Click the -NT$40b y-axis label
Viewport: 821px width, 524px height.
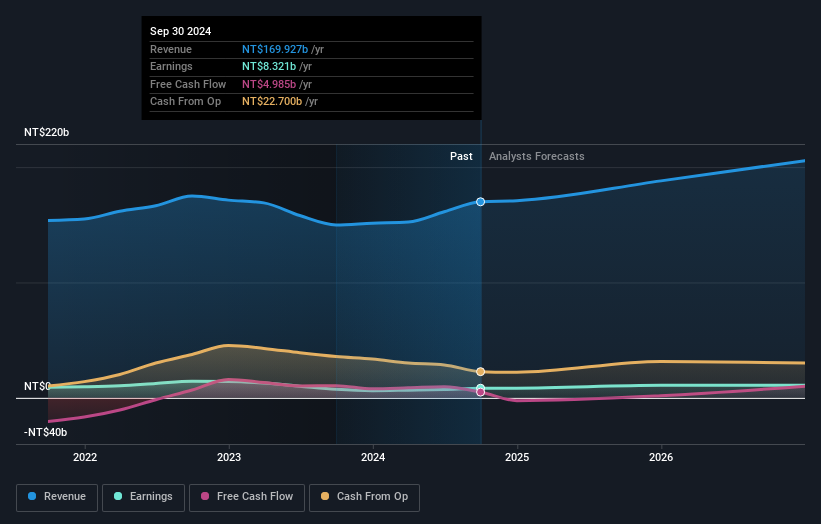point(46,432)
